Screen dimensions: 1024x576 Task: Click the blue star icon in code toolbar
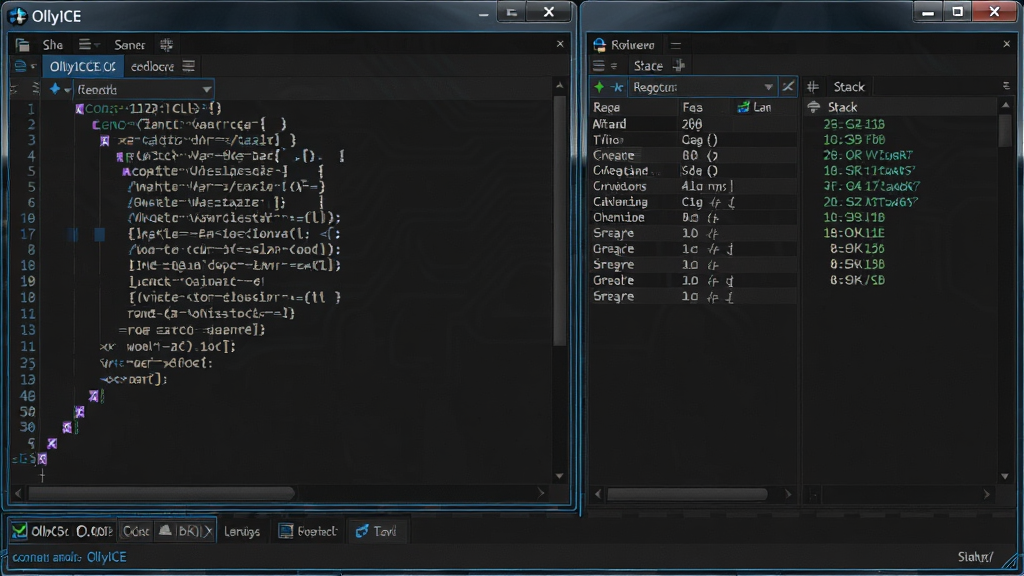(54, 89)
